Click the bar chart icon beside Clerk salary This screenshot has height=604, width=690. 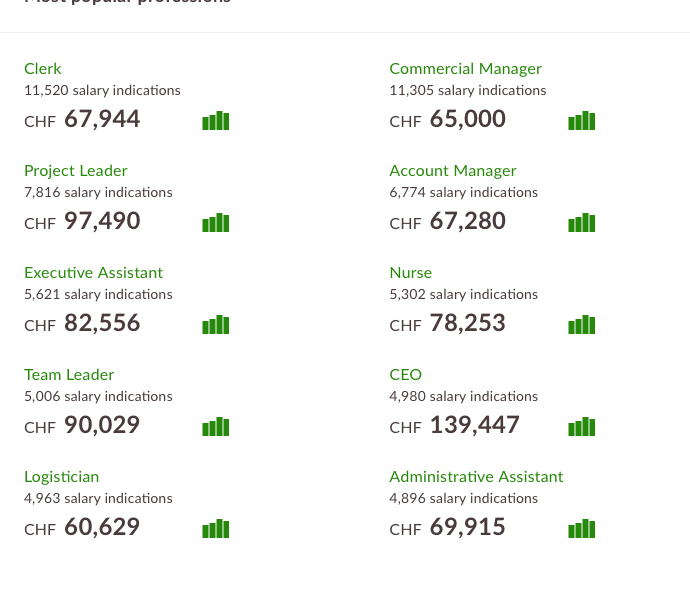(x=216, y=121)
